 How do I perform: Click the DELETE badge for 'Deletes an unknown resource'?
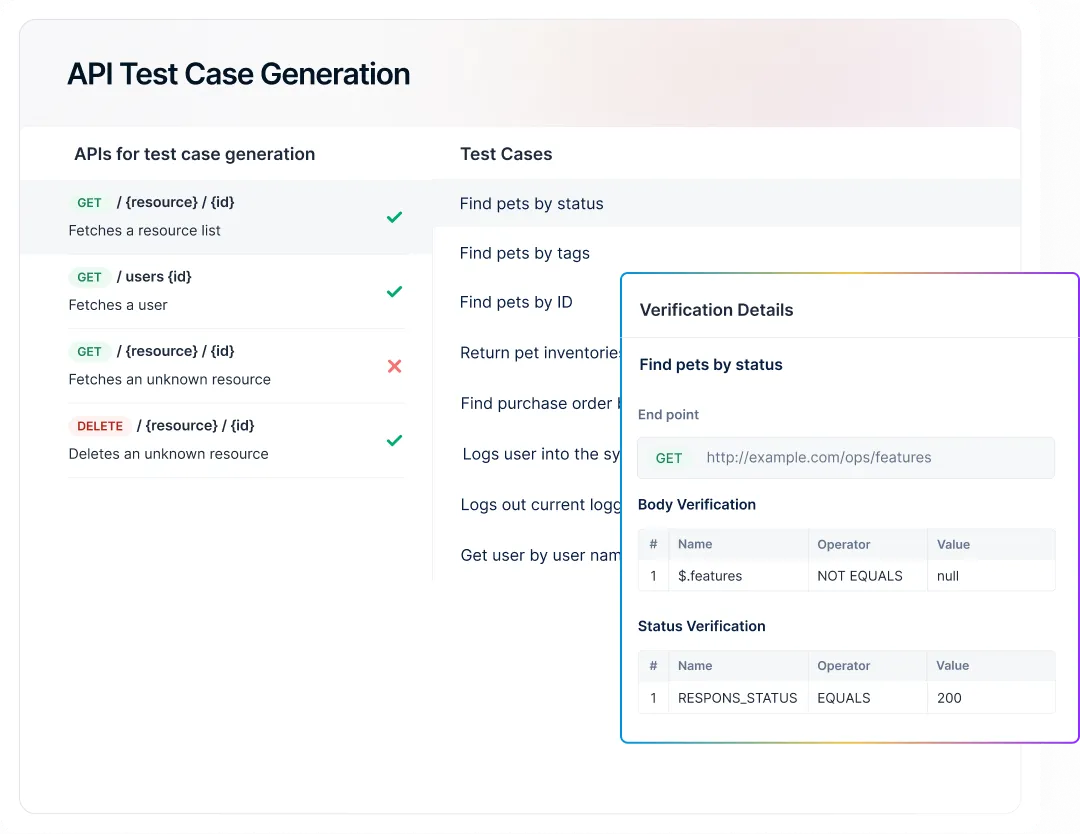[x=100, y=425]
